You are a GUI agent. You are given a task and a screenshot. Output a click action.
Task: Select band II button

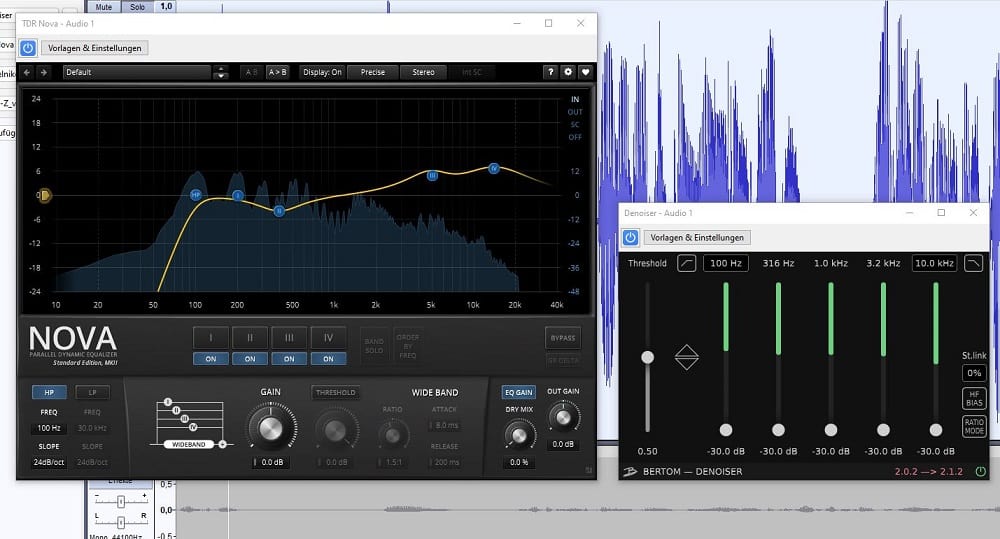pos(250,337)
